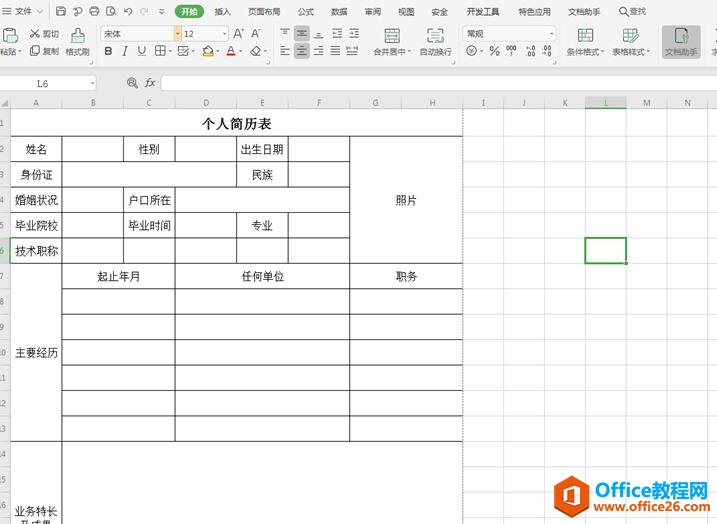Switch to the 数据 (Data) tab
The height and width of the screenshot is (524, 717).
click(339, 11)
